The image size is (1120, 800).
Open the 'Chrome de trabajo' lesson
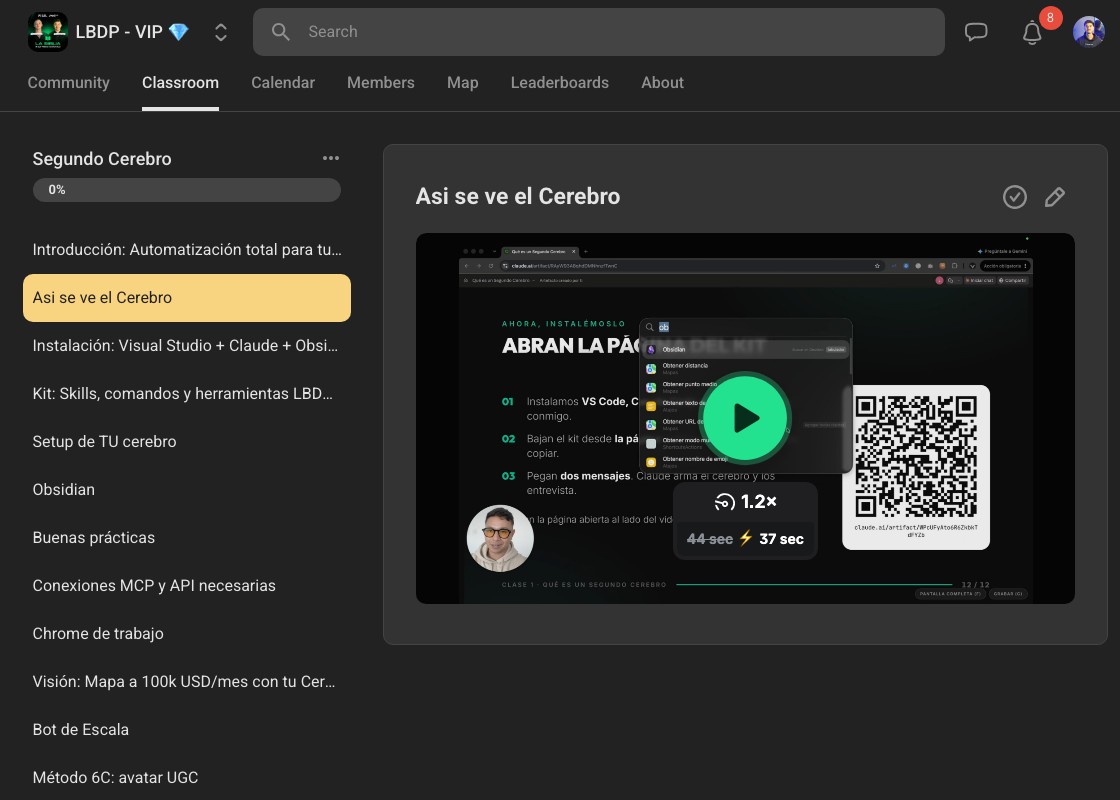pyautogui.click(x=187, y=634)
